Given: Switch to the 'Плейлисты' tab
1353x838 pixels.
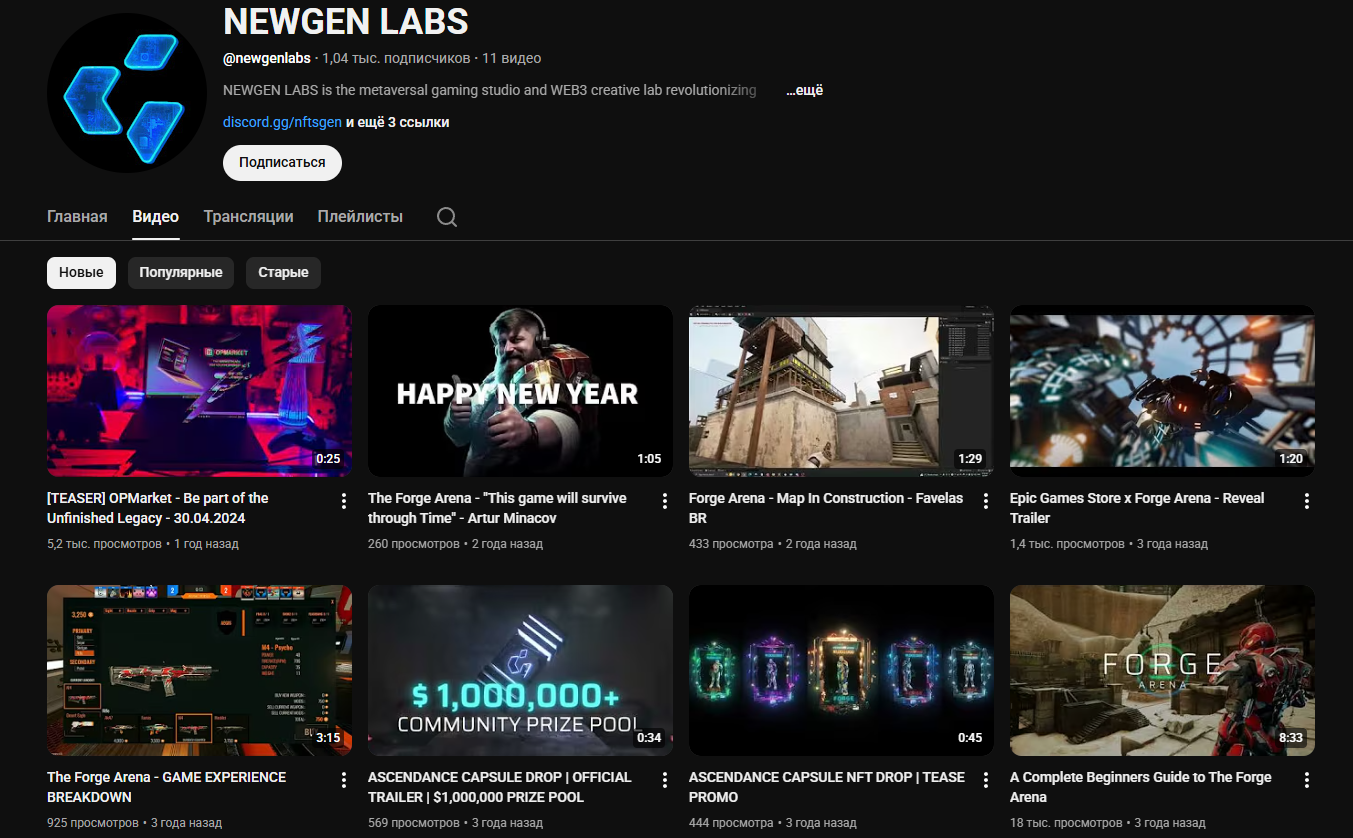Looking at the screenshot, I should pyautogui.click(x=360, y=216).
